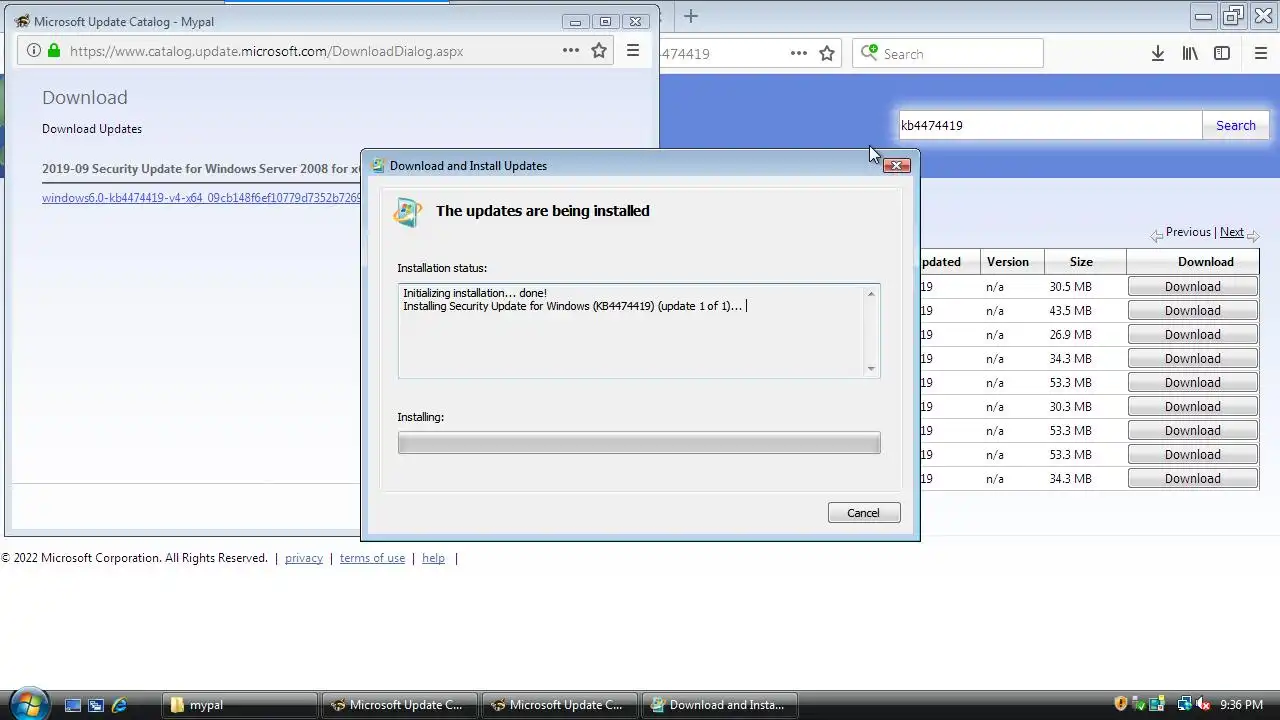Switch to Download and Install taskbar item

tap(720, 705)
